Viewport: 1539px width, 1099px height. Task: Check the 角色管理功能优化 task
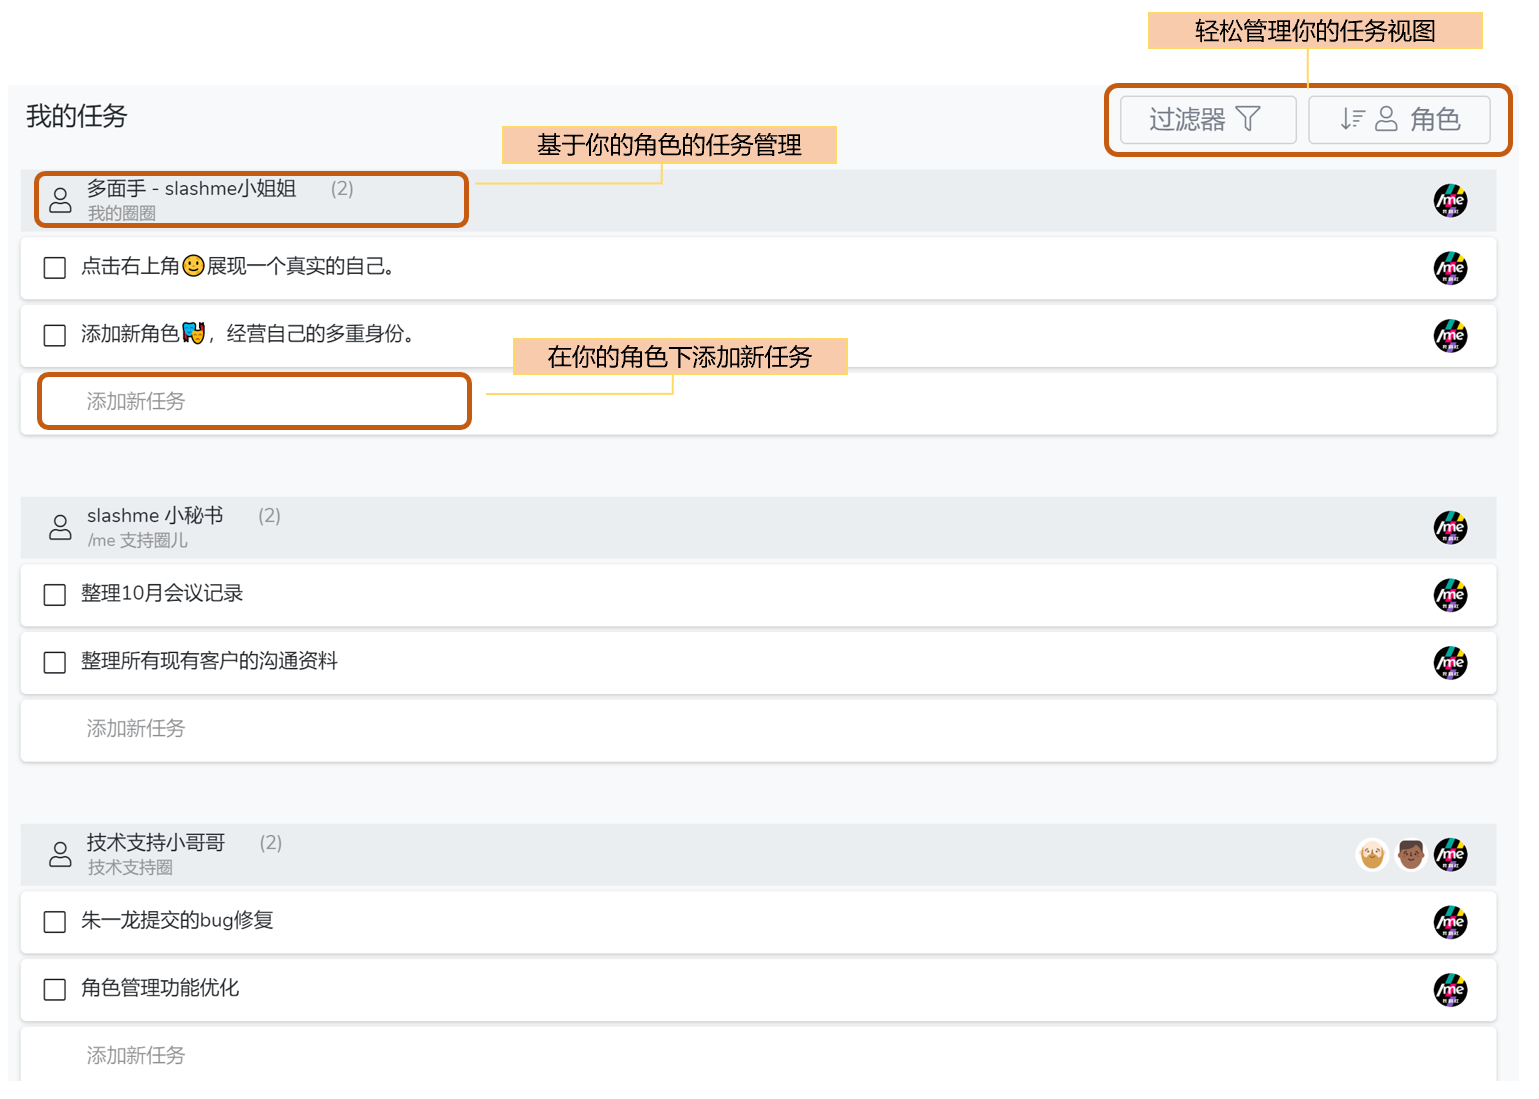tap(55, 990)
